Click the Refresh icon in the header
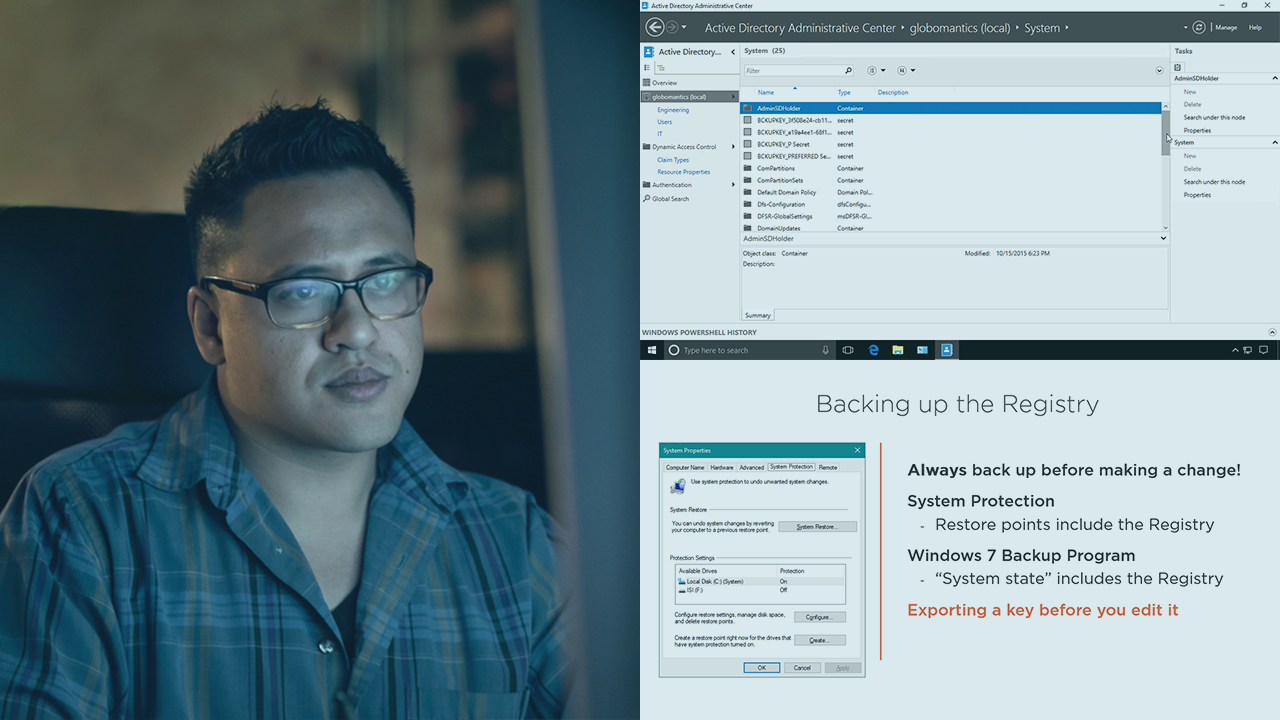 coord(1199,28)
